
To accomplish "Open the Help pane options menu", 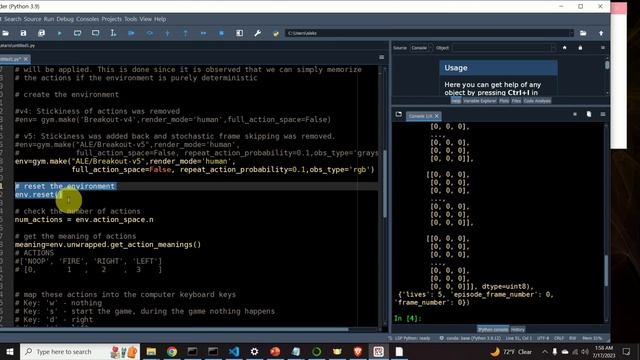I will point(603,48).
